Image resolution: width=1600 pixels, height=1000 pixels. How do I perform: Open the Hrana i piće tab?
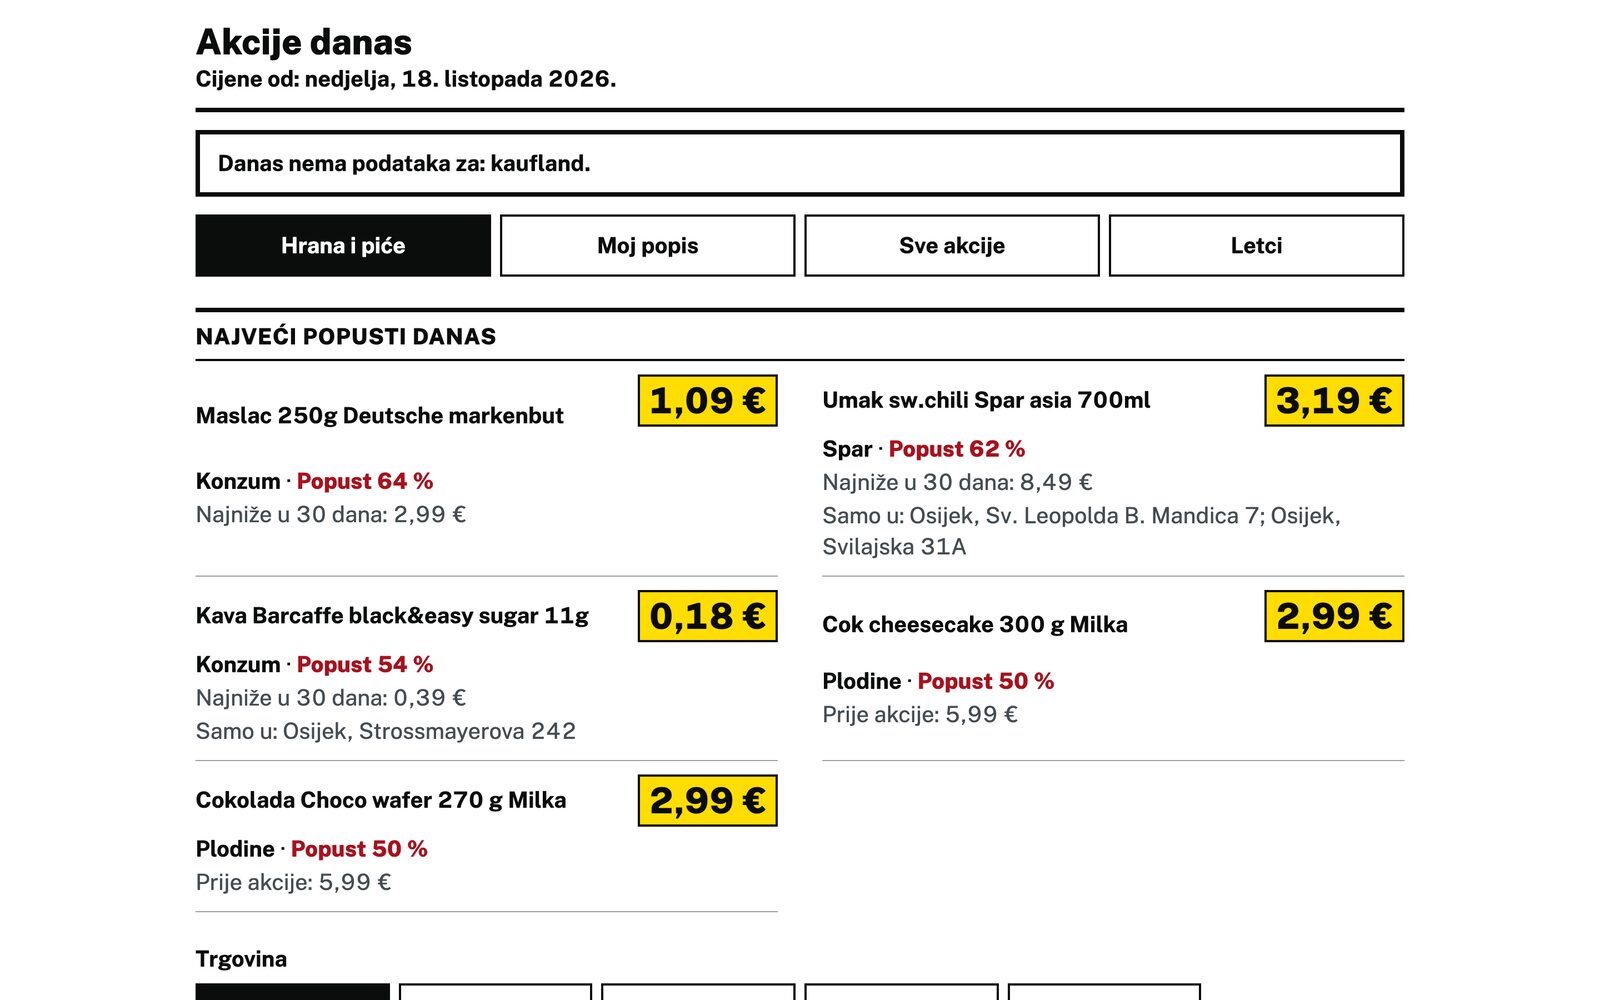click(343, 245)
